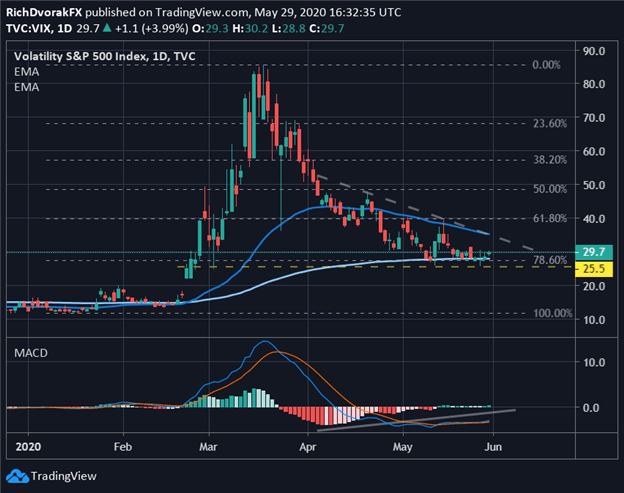Select the 23.60% Fibonacci level label

click(x=550, y=123)
